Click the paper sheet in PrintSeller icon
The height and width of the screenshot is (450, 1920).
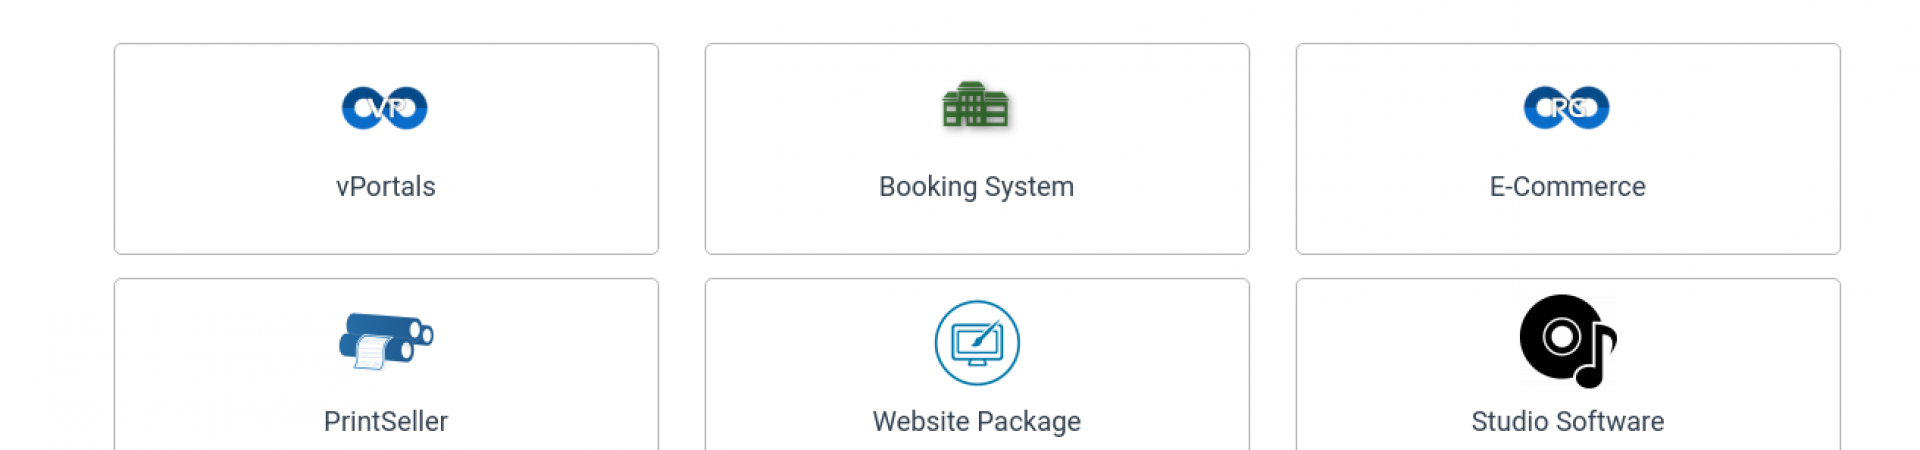(x=371, y=352)
